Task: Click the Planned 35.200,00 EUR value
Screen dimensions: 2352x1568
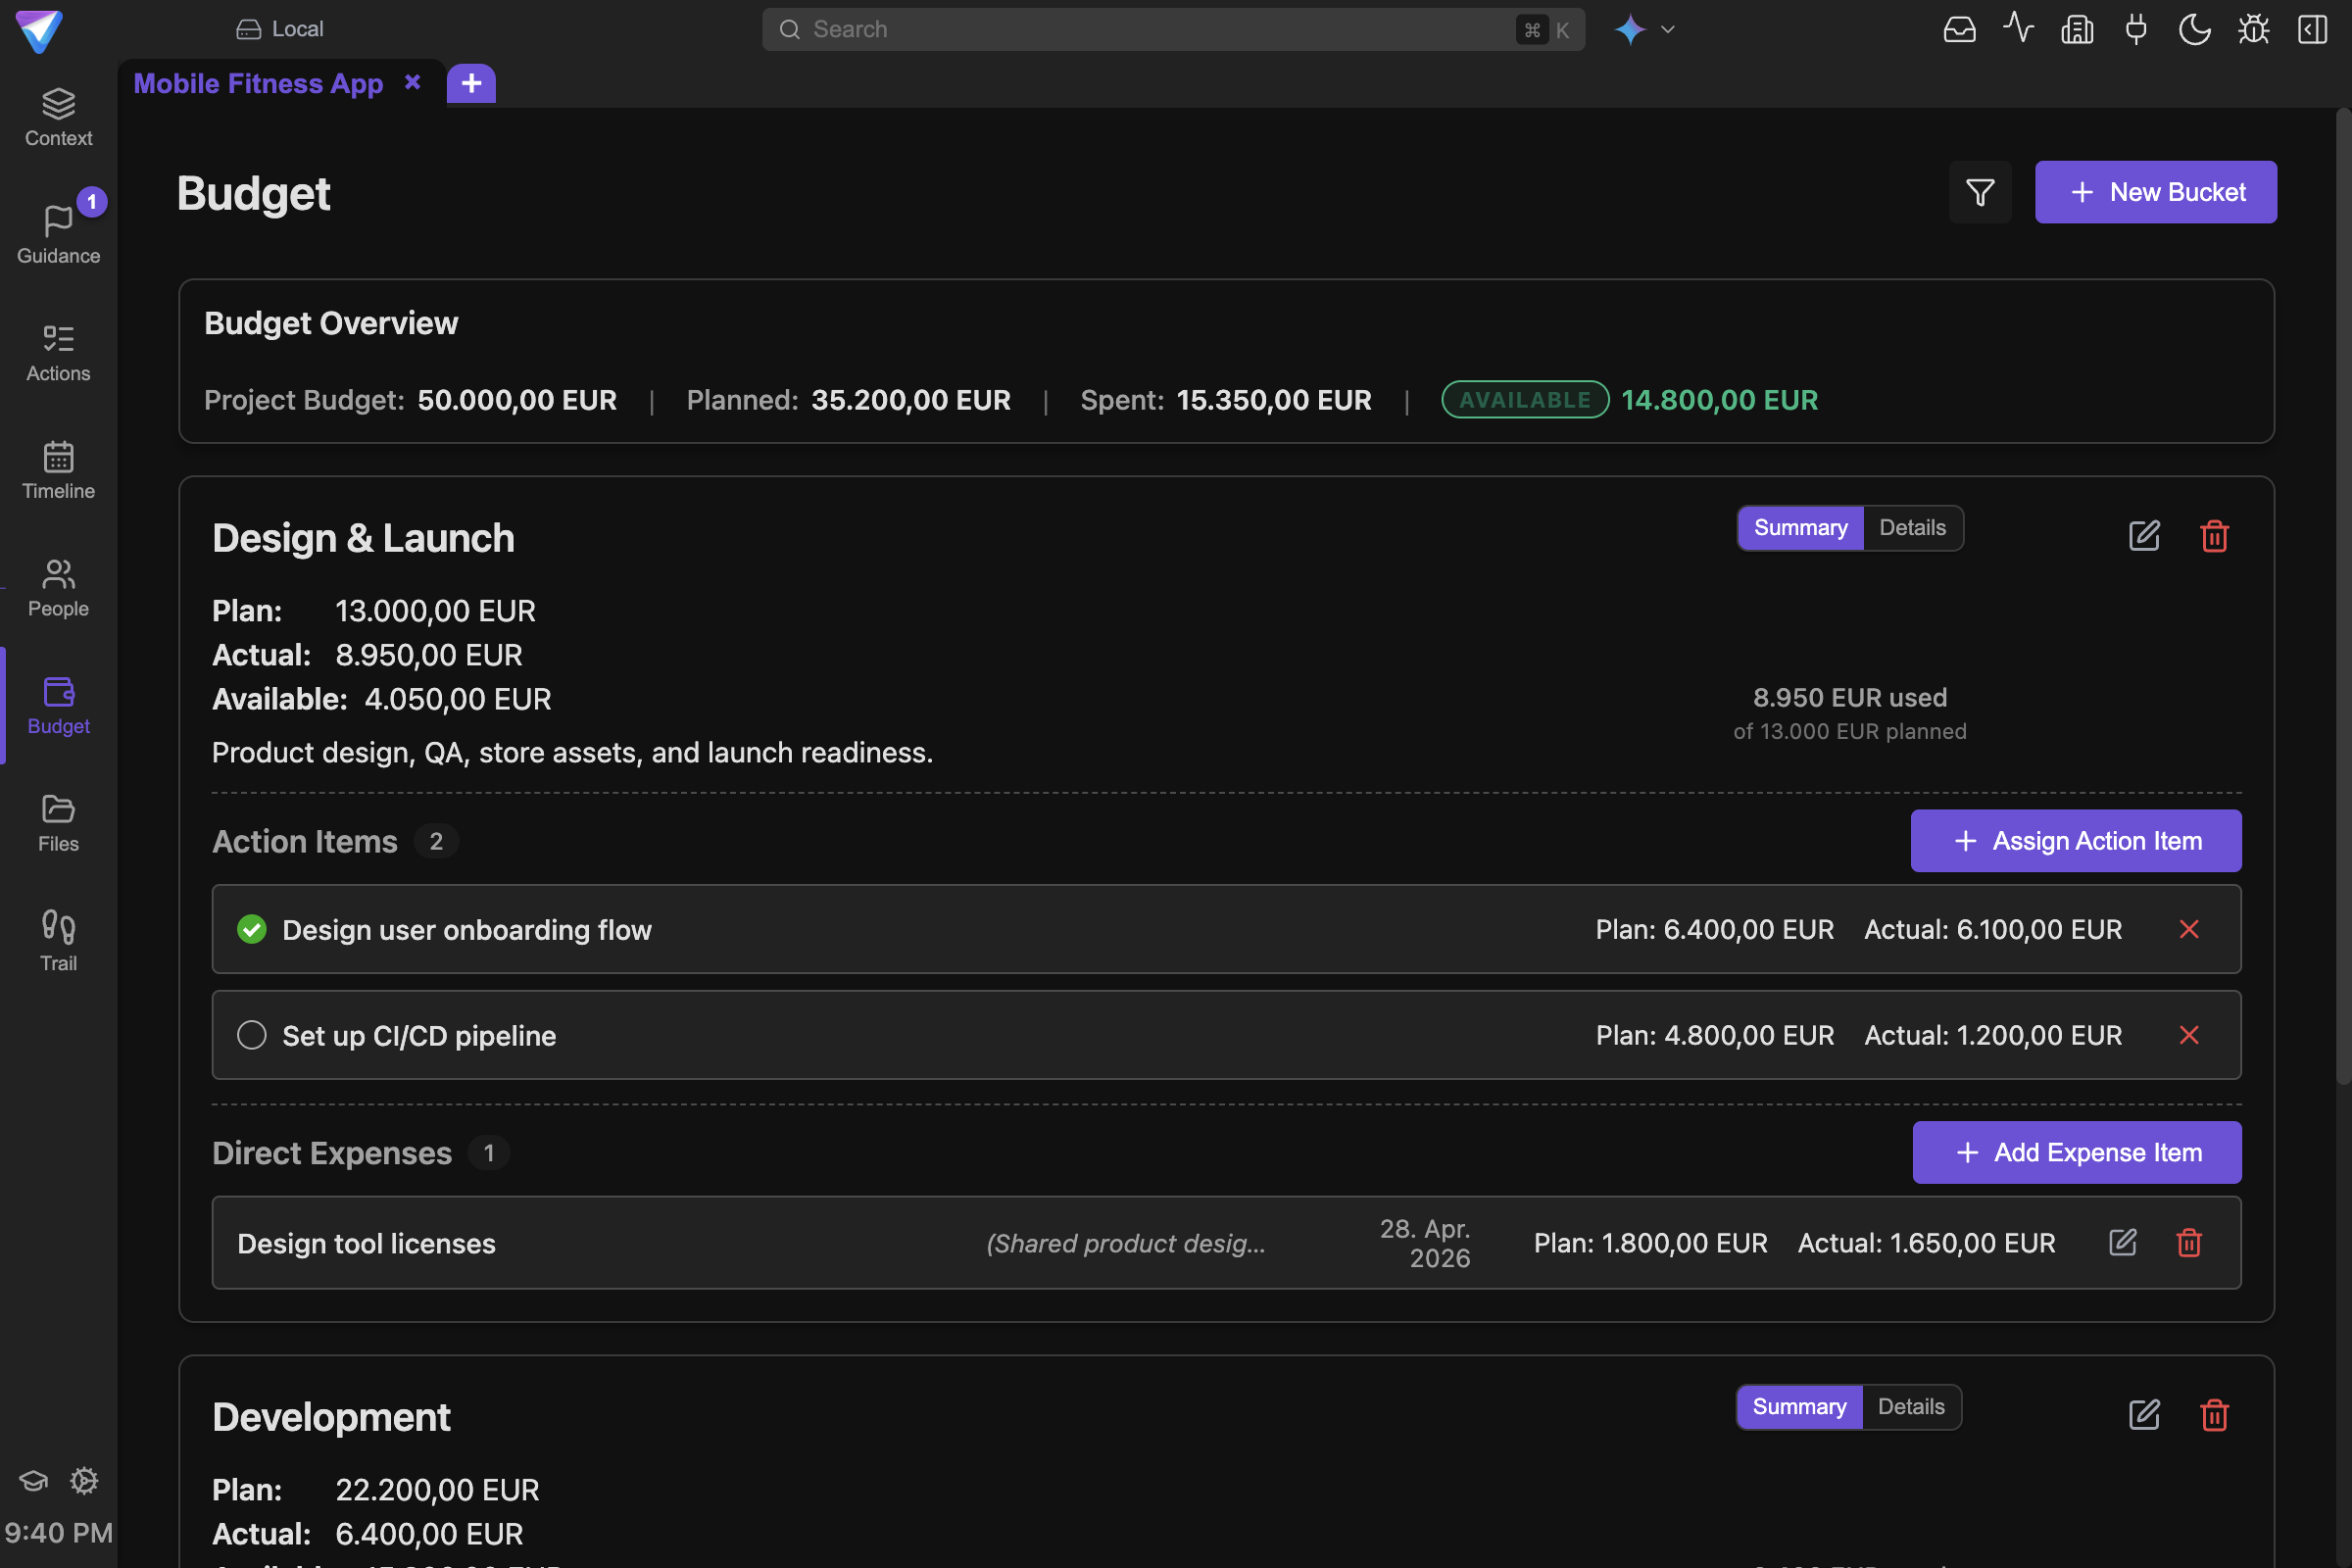Action: tap(911, 400)
